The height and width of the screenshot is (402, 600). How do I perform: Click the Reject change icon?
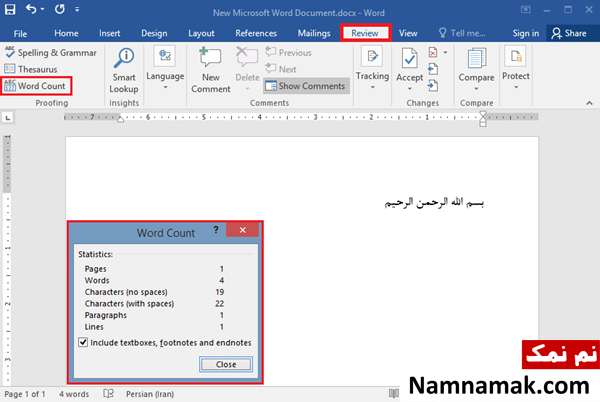click(x=433, y=52)
